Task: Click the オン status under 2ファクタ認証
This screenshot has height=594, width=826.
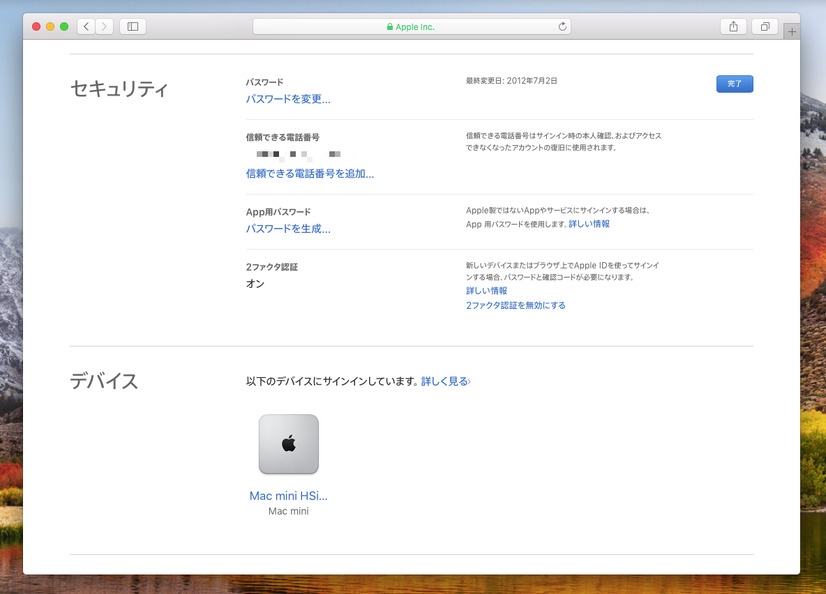Action: coord(255,283)
